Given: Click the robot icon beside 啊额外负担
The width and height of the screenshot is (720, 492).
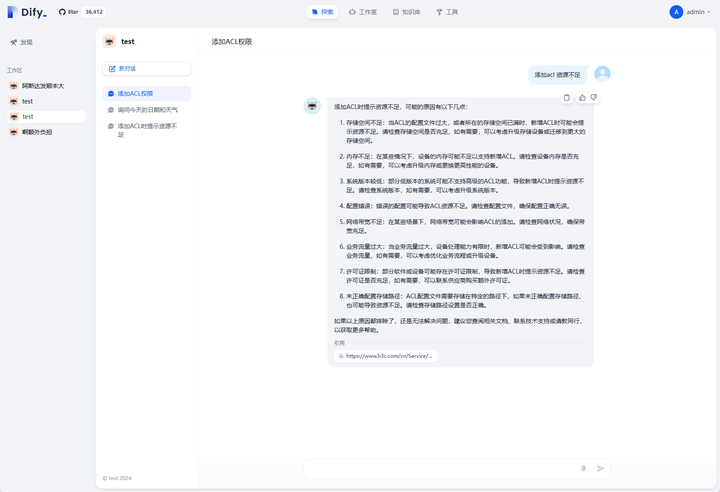Looking at the screenshot, I should [x=14, y=132].
